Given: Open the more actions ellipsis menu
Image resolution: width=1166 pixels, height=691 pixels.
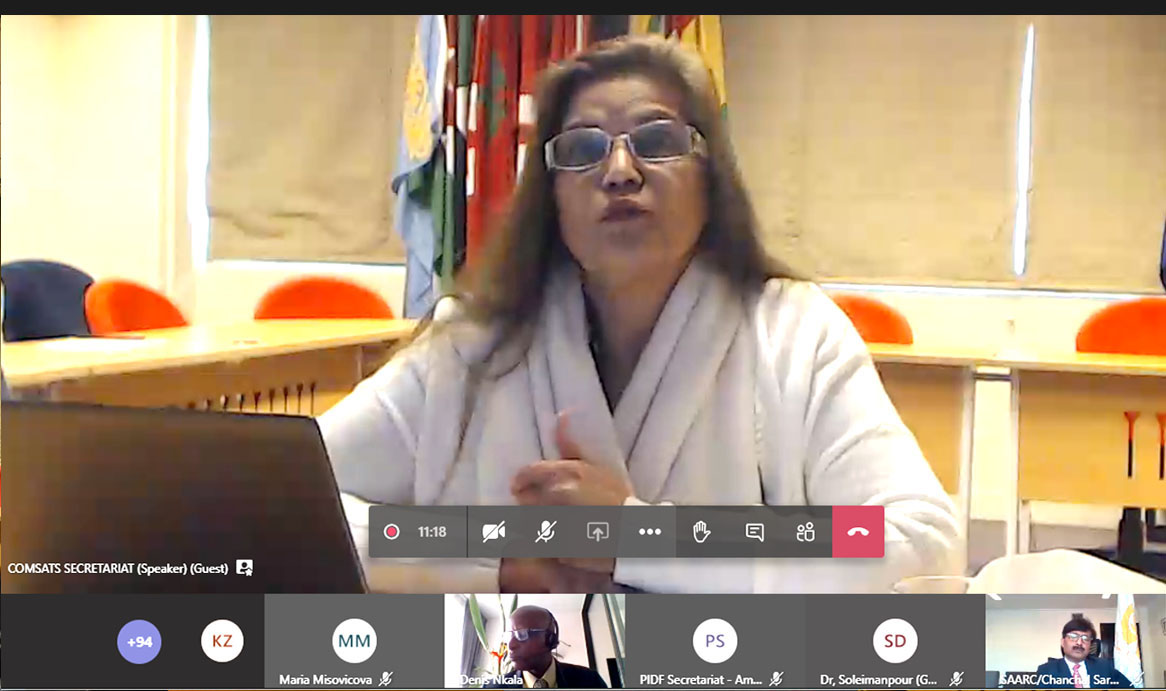Looking at the screenshot, I should [x=650, y=532].
